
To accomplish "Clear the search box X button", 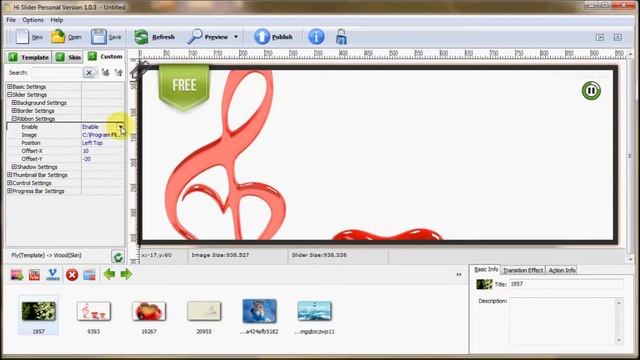I will [x=89, y=73].
